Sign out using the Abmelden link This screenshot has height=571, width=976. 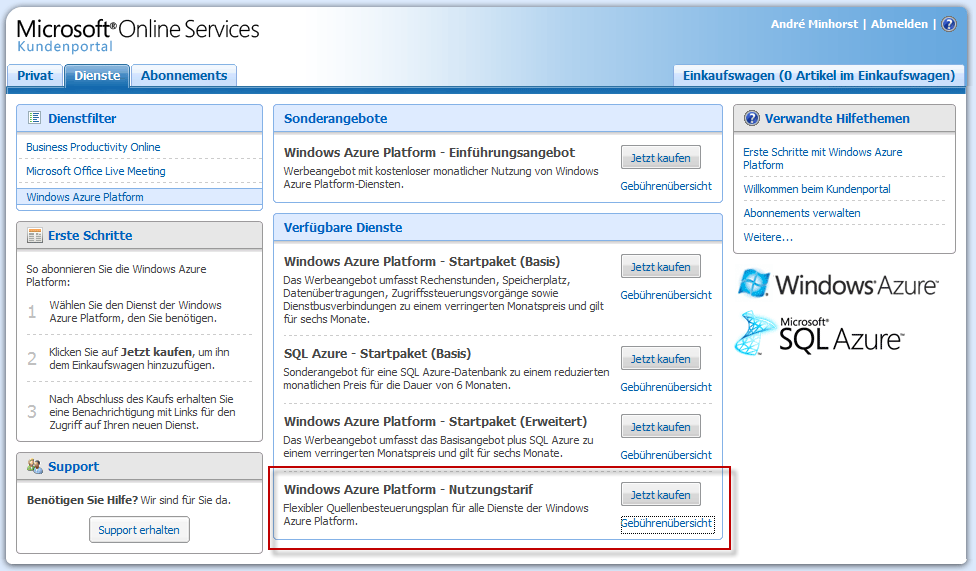click(x=899, y=24)
